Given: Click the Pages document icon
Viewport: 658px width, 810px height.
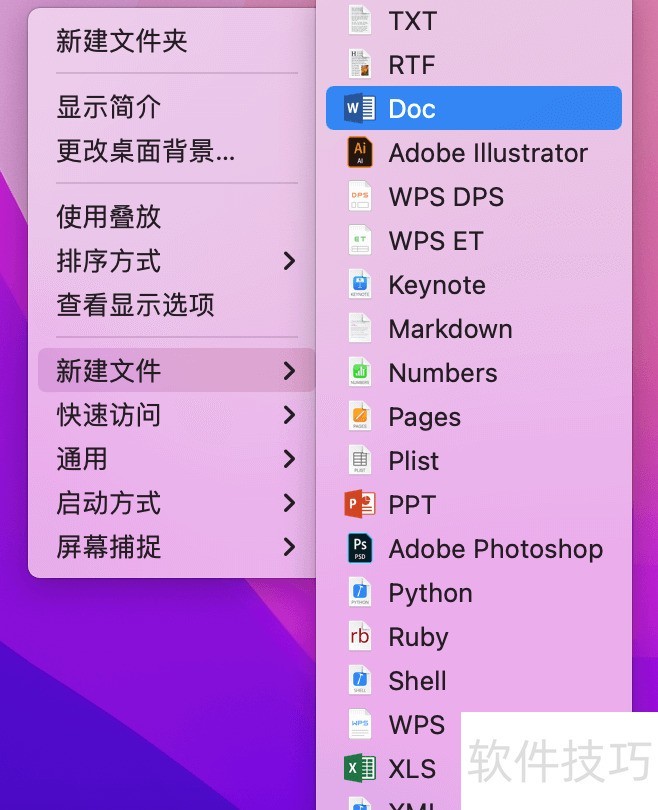Looking at the screenshot, I should (359, 417).
